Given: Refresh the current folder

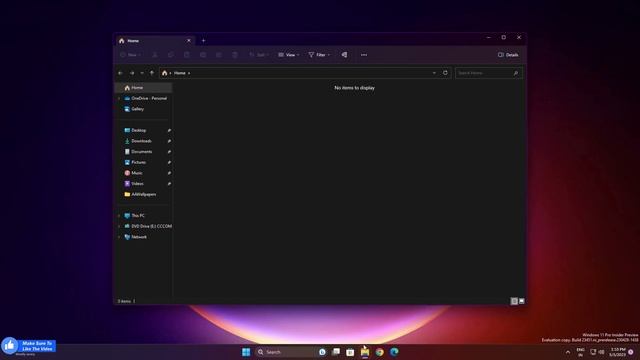Looking at the screenshot, I should coord(445,73).
